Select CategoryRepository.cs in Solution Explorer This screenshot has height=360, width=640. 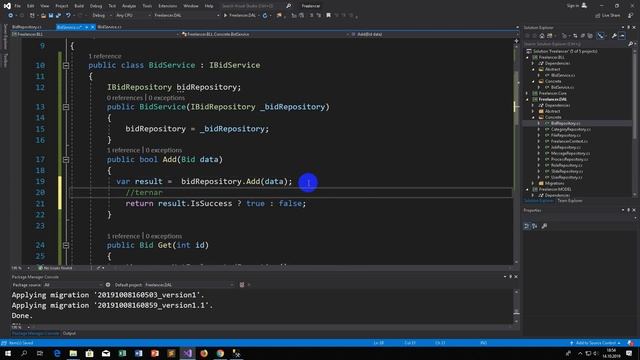tap(570, 129)
